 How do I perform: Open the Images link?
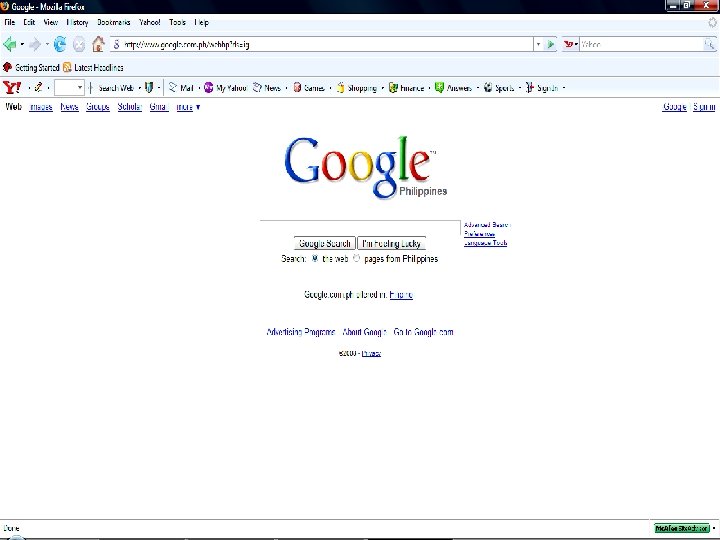pyautogui.click(x=40, y=107)
